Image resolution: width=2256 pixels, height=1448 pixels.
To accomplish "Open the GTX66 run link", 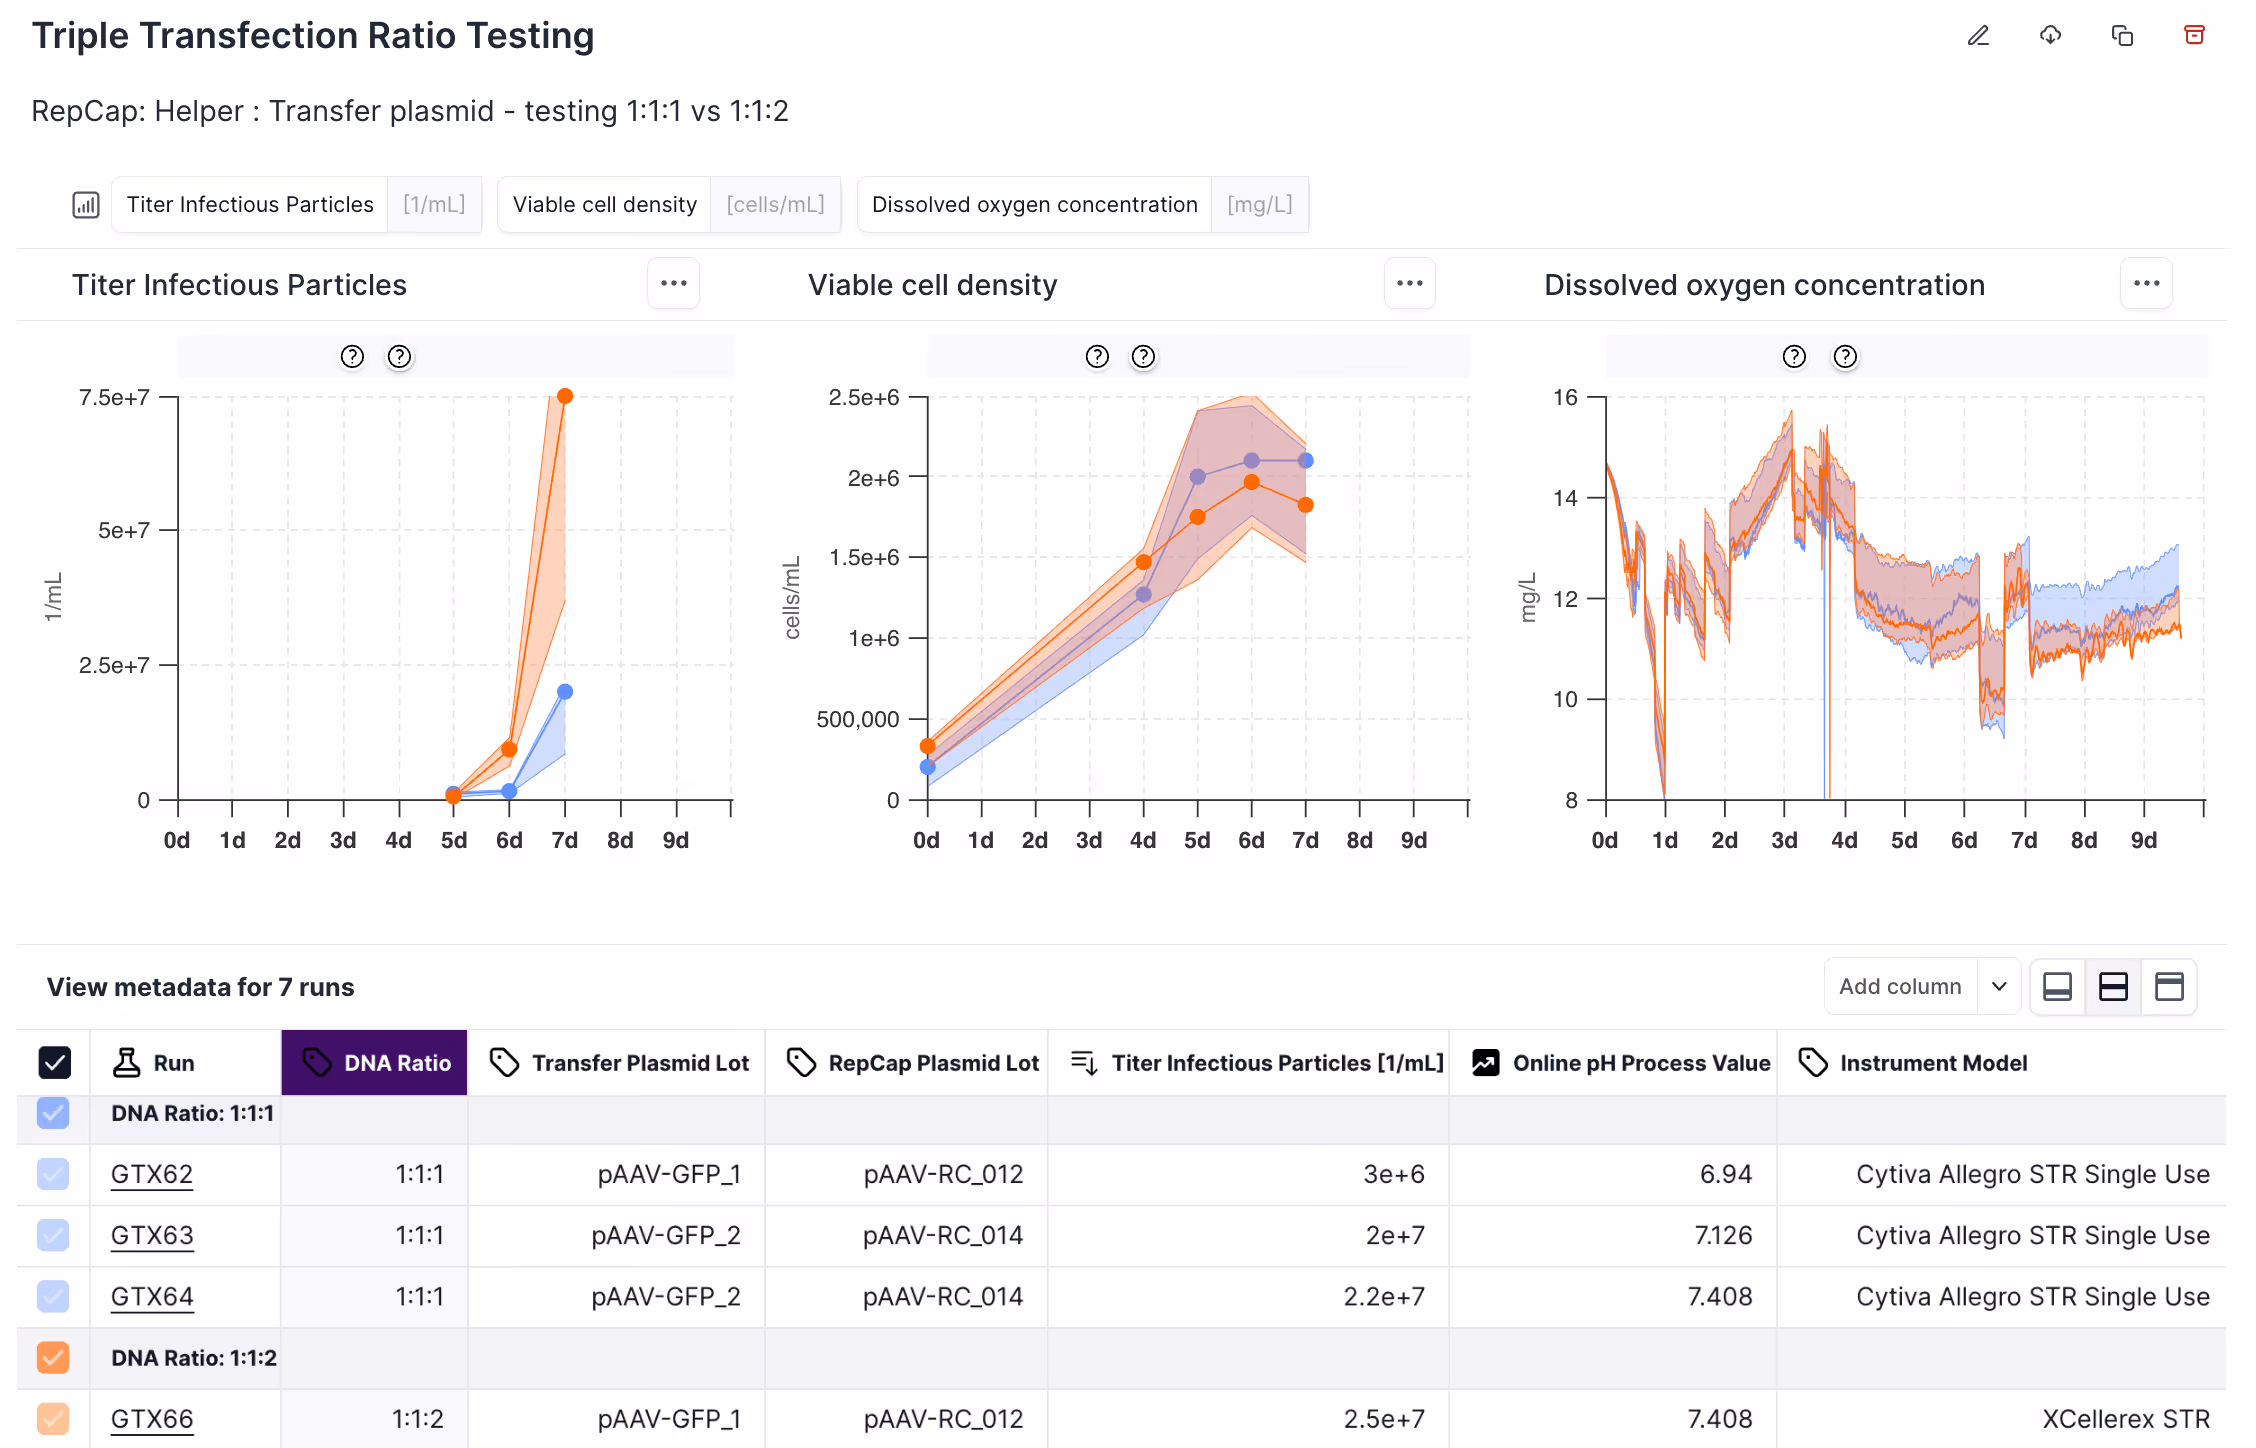I will coord(152,1419).
